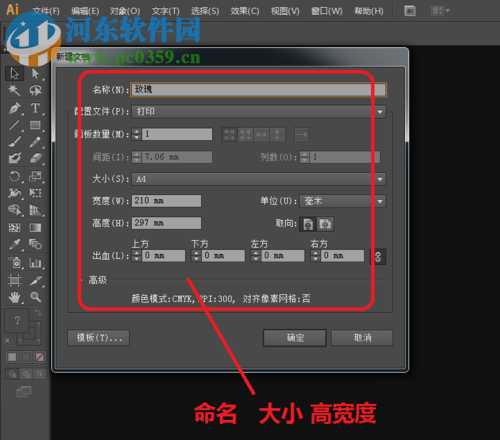Select the Selection (black arrow) tool

click(14, 73)
